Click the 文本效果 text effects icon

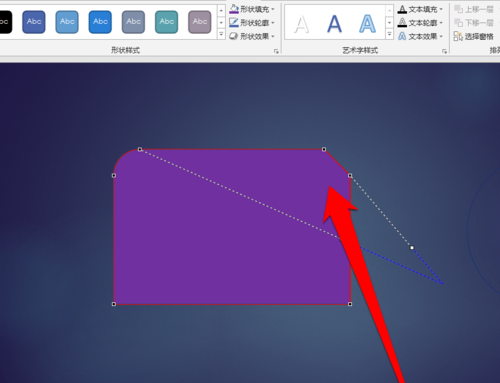[x=402, y=36]
